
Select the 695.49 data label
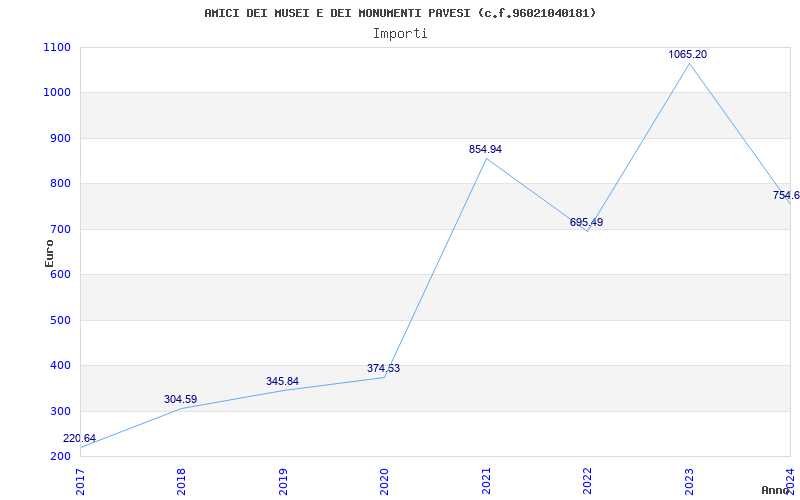[586, 222]
